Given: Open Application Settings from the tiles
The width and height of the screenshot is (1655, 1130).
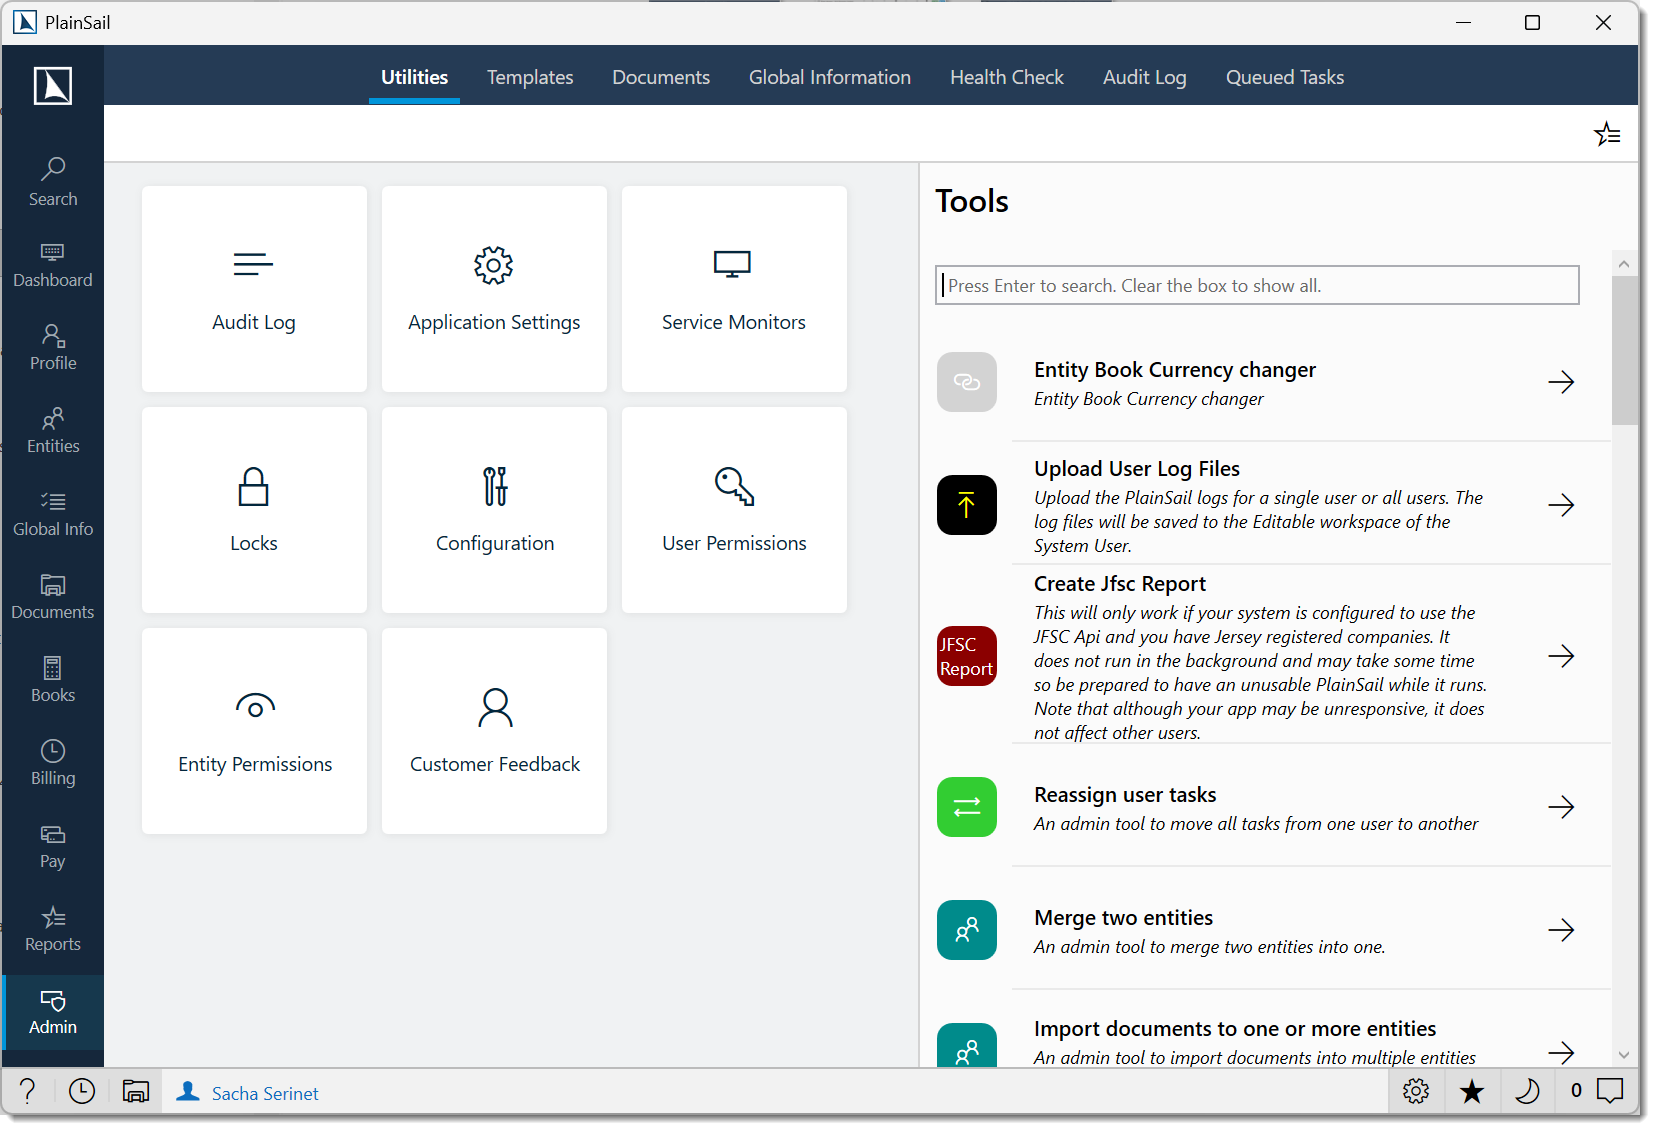Looking at the screenshot, I should 493,289.
